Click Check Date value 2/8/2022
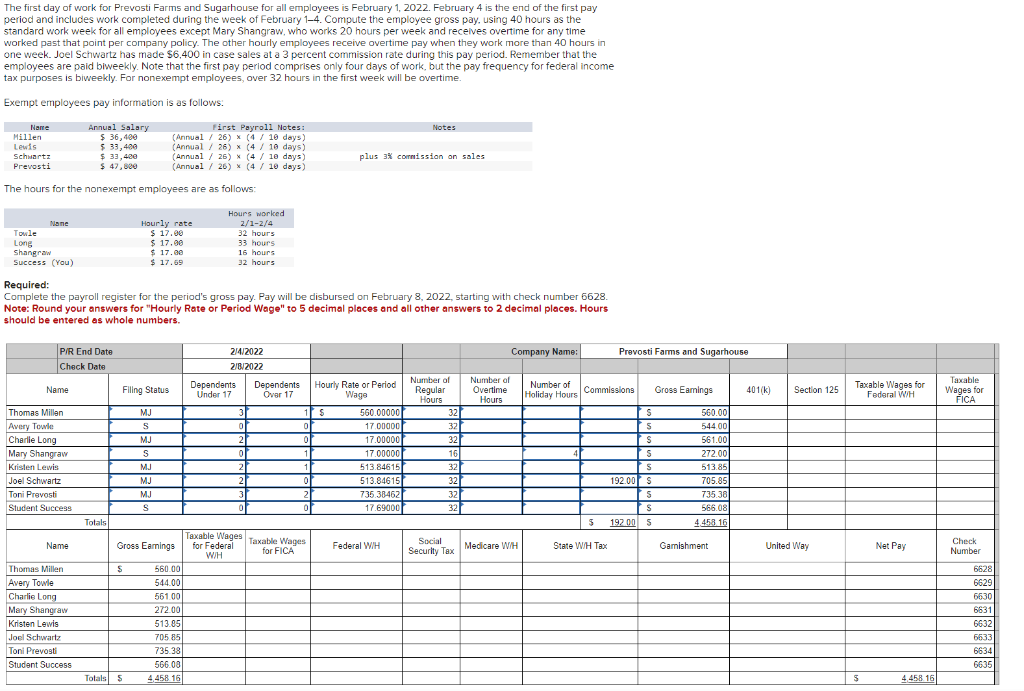1024x691 pixels. coord(246,366)
